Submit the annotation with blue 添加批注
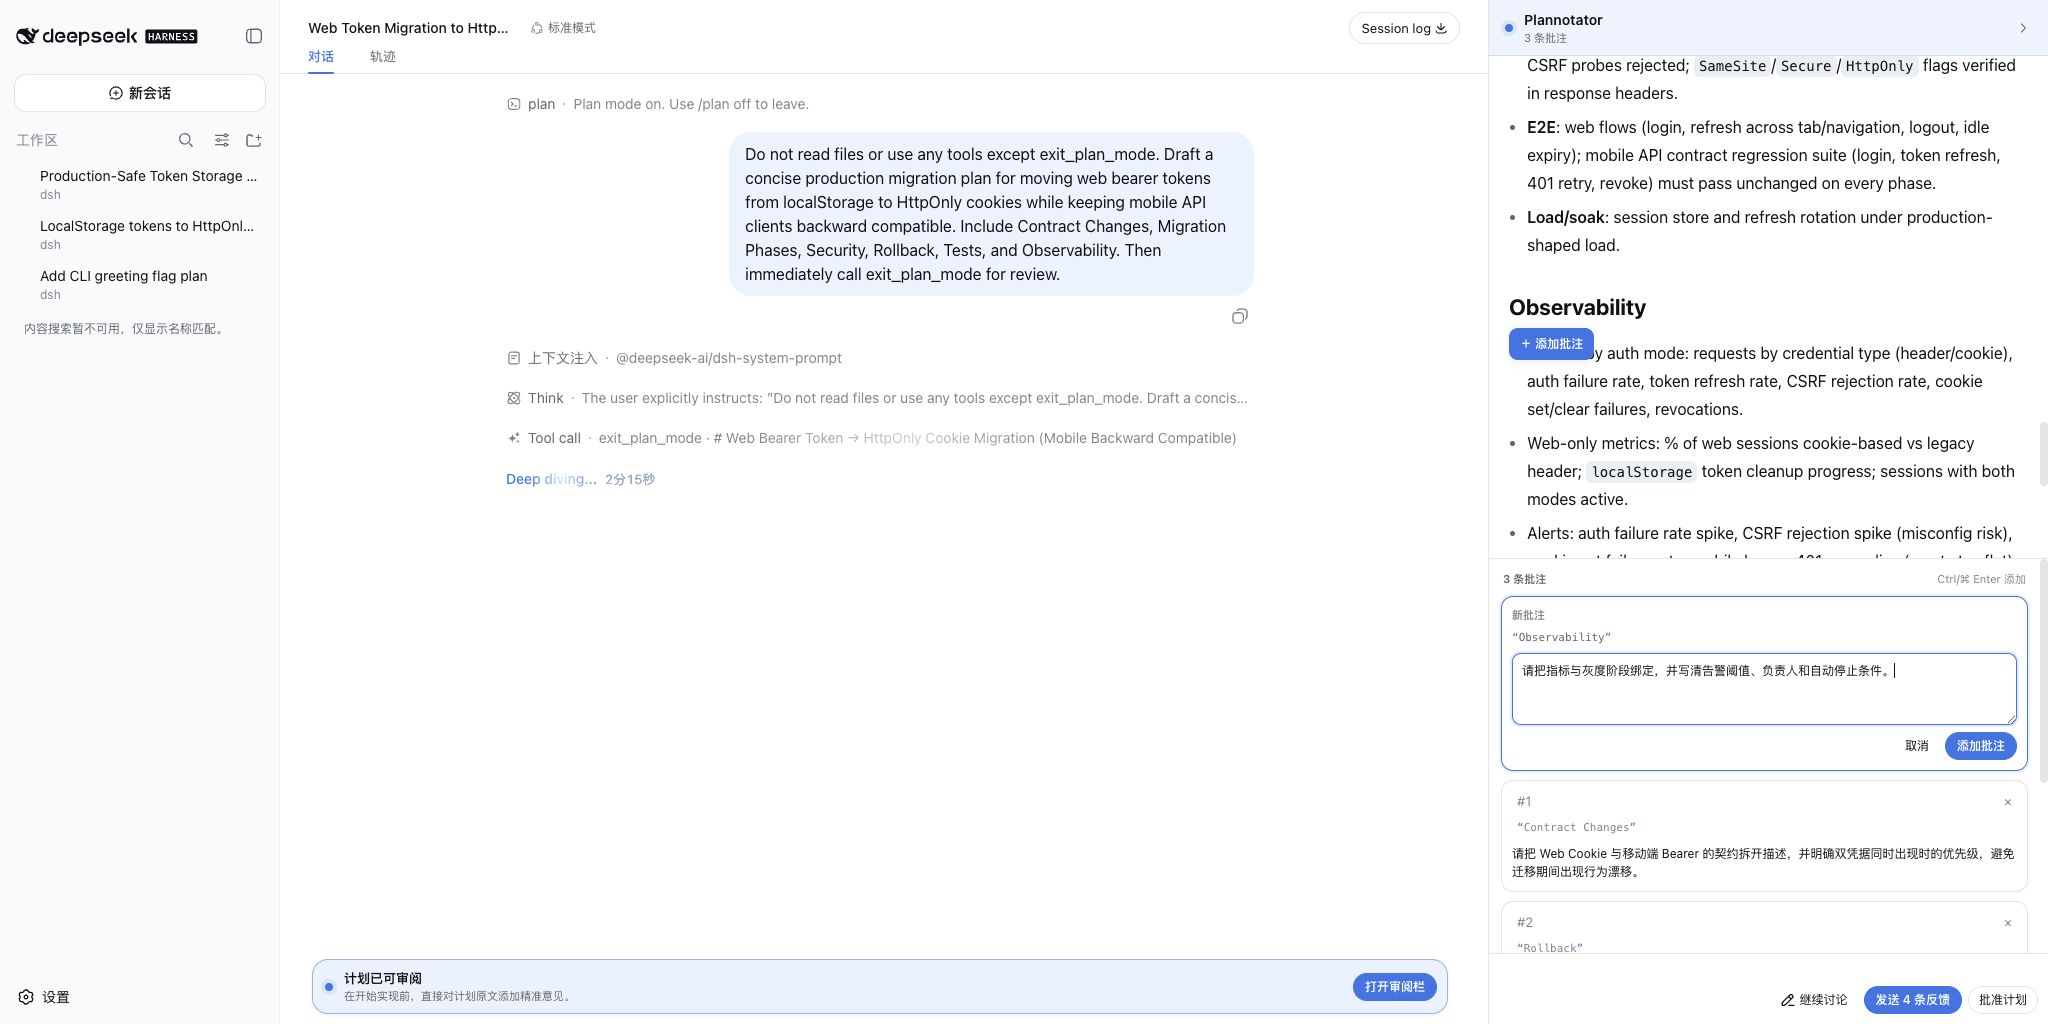2048x1024 pixels. coord(1980,746)
